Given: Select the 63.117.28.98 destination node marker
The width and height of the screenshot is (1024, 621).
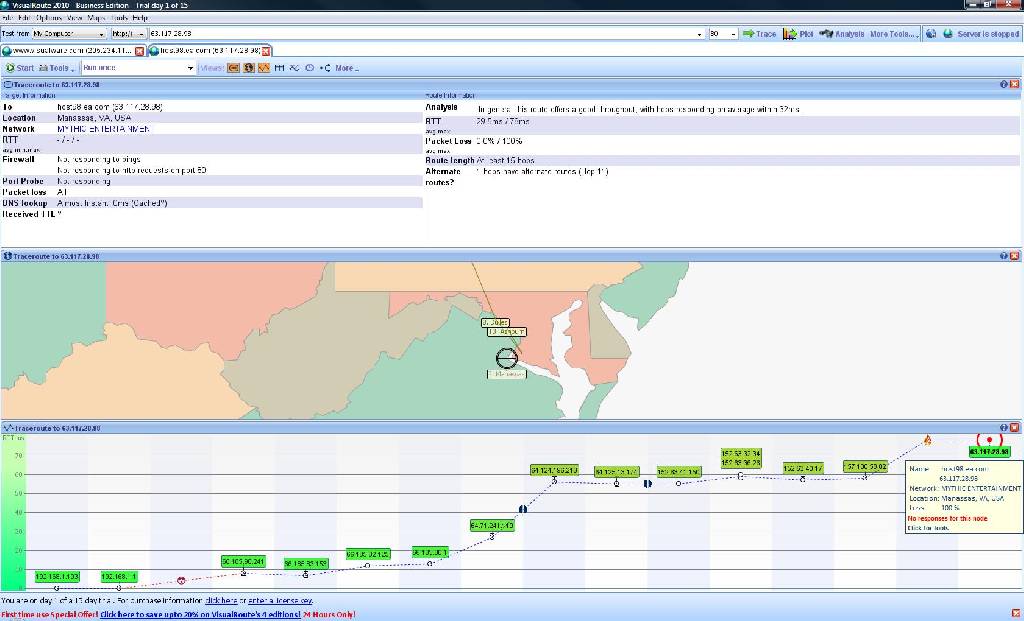Looking at the screenshot, I should [x=989, y=440].
